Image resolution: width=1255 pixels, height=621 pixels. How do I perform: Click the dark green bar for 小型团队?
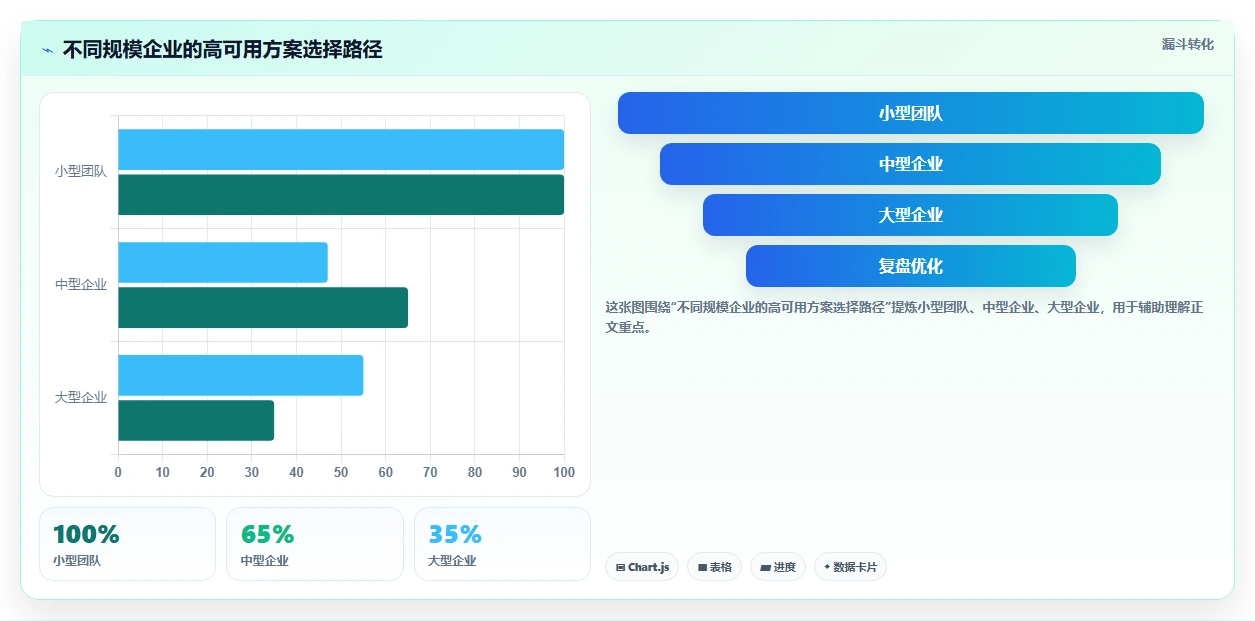[341, 195]
